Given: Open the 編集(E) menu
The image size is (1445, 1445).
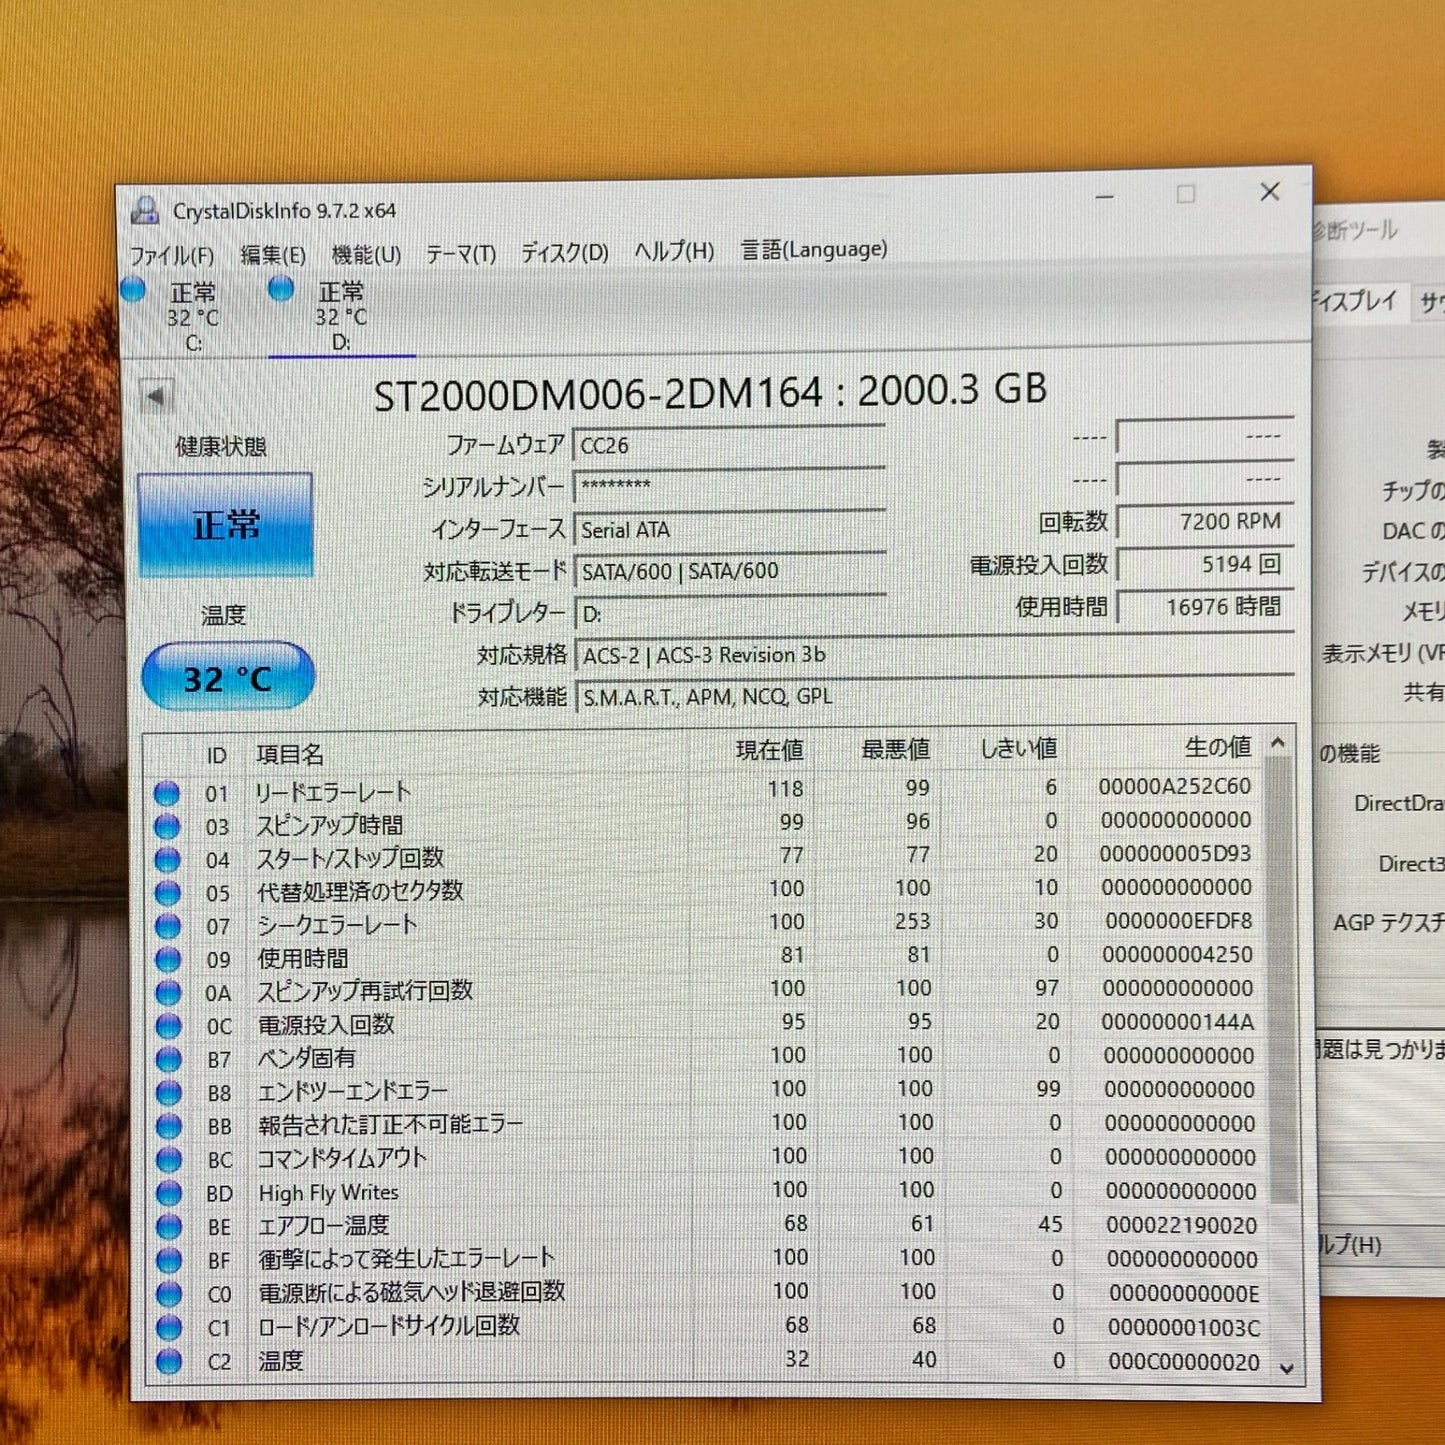Looking at the screenshot, I should (273, 255).
